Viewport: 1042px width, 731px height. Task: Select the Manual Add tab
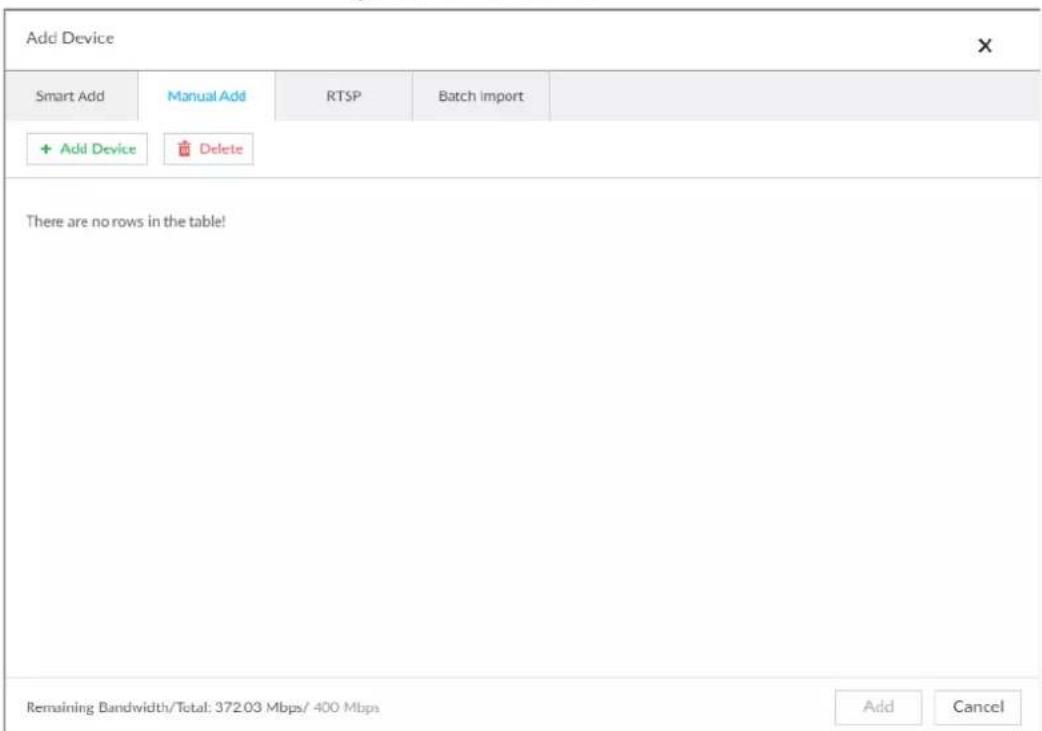pyautogui.click(x=207, y=96)
